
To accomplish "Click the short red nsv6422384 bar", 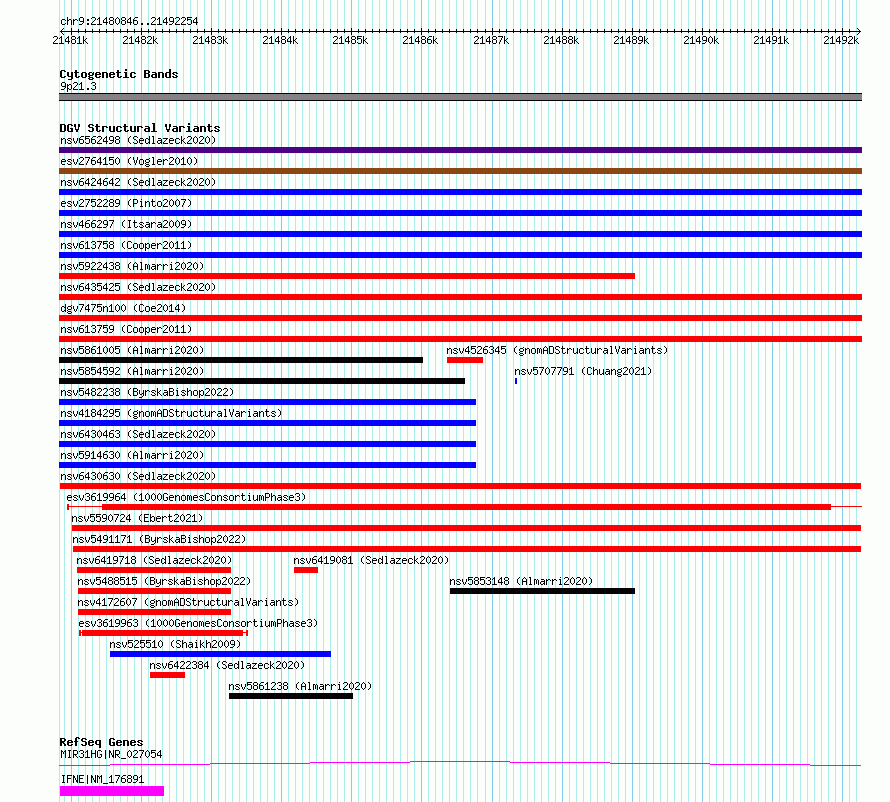I will 167,675.
